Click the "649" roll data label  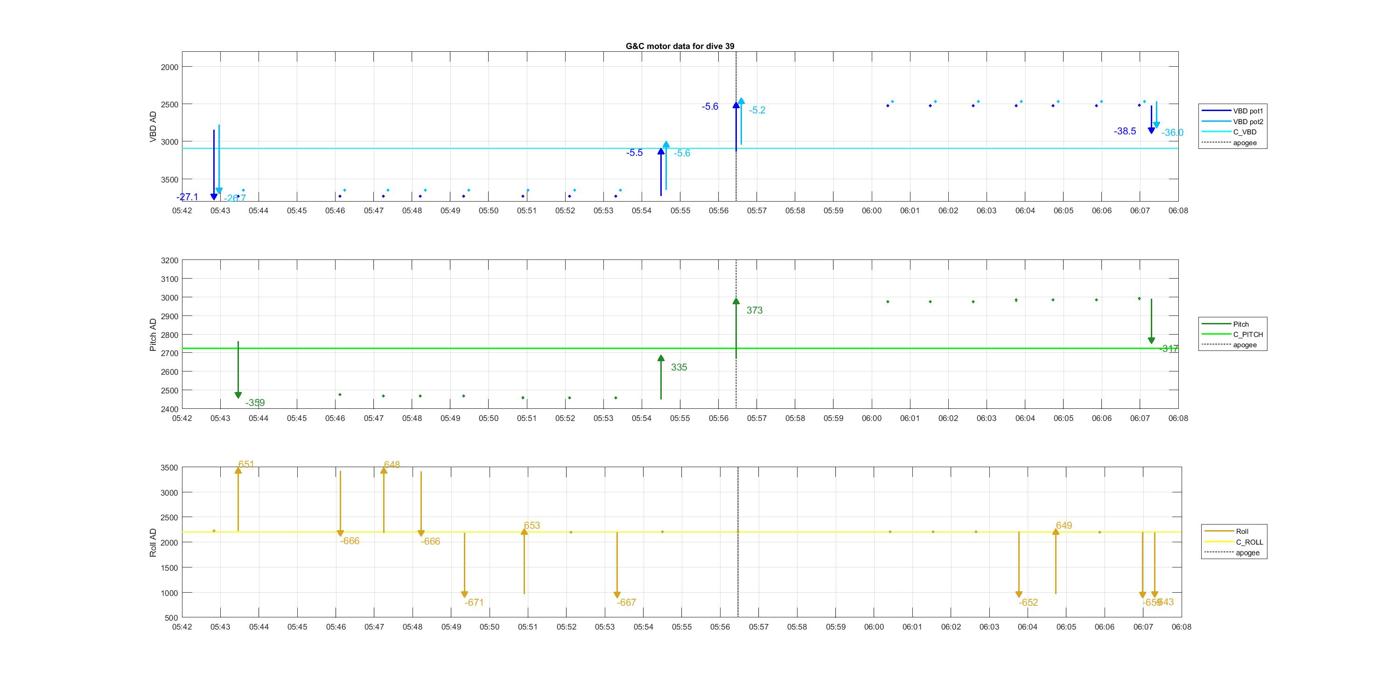click(1064, 525)
